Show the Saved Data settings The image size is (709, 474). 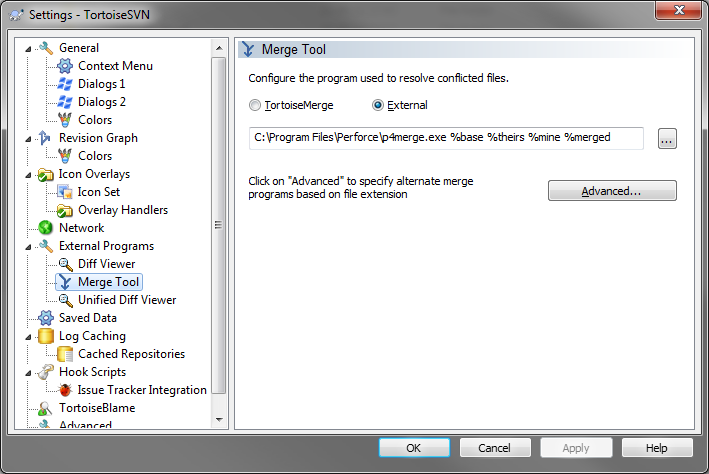(88, 318)
